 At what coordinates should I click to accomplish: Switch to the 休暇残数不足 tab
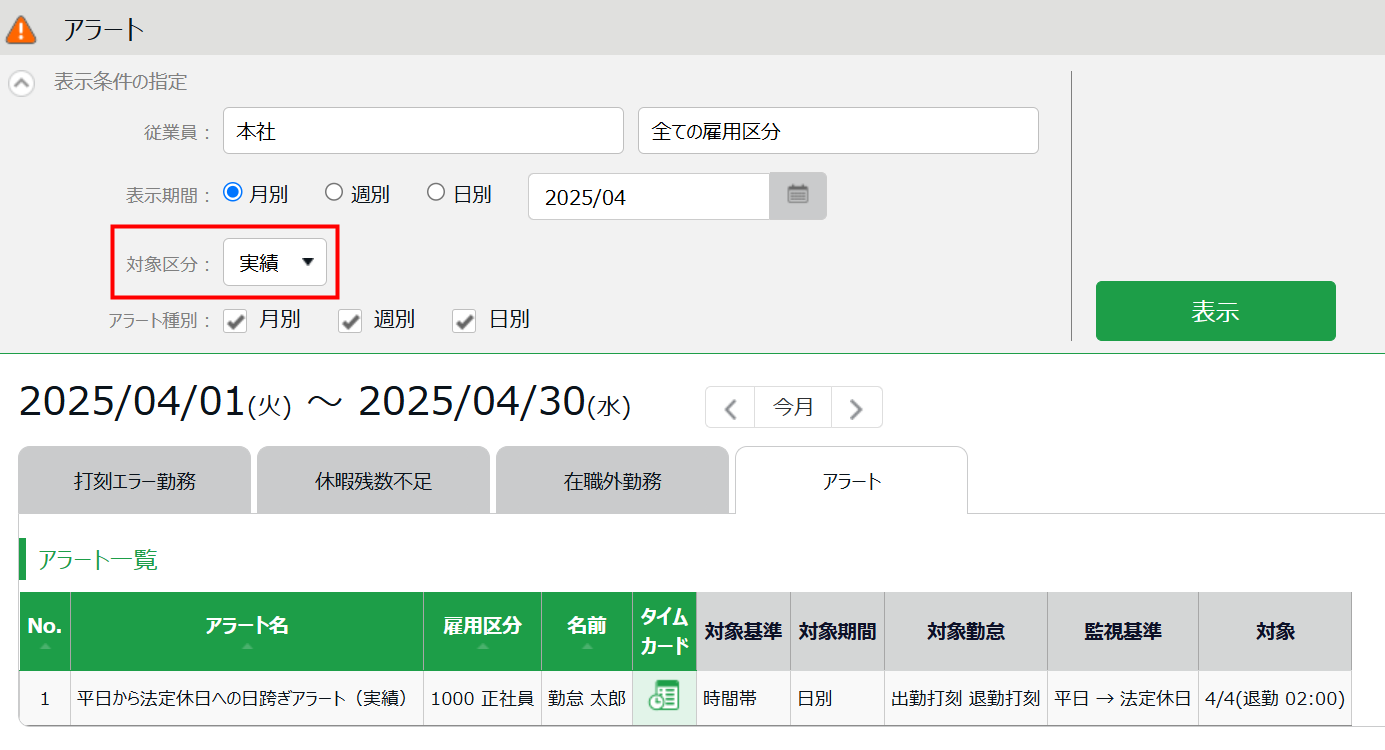(x=373, y=481)
